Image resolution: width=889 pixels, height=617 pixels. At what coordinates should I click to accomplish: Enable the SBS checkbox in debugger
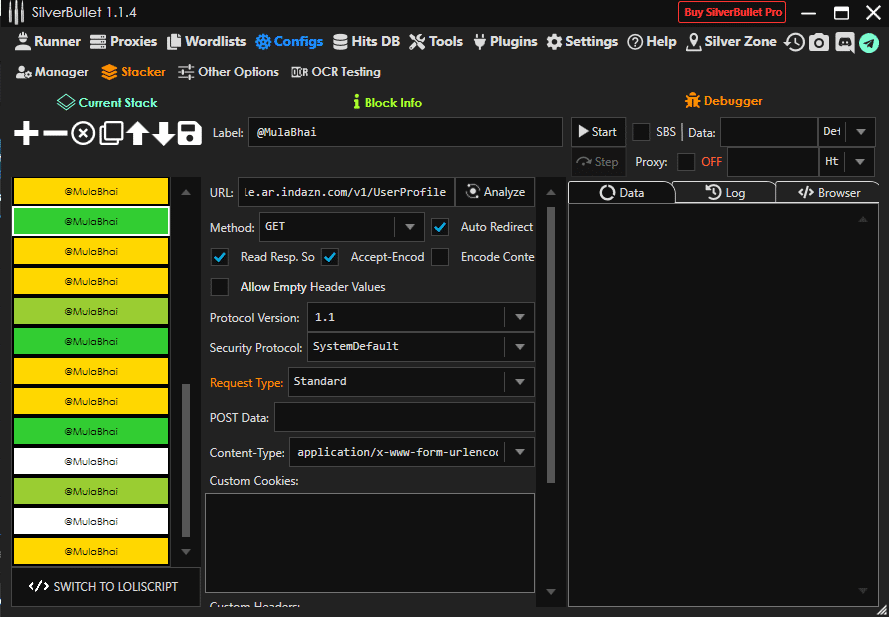(641, 132)
